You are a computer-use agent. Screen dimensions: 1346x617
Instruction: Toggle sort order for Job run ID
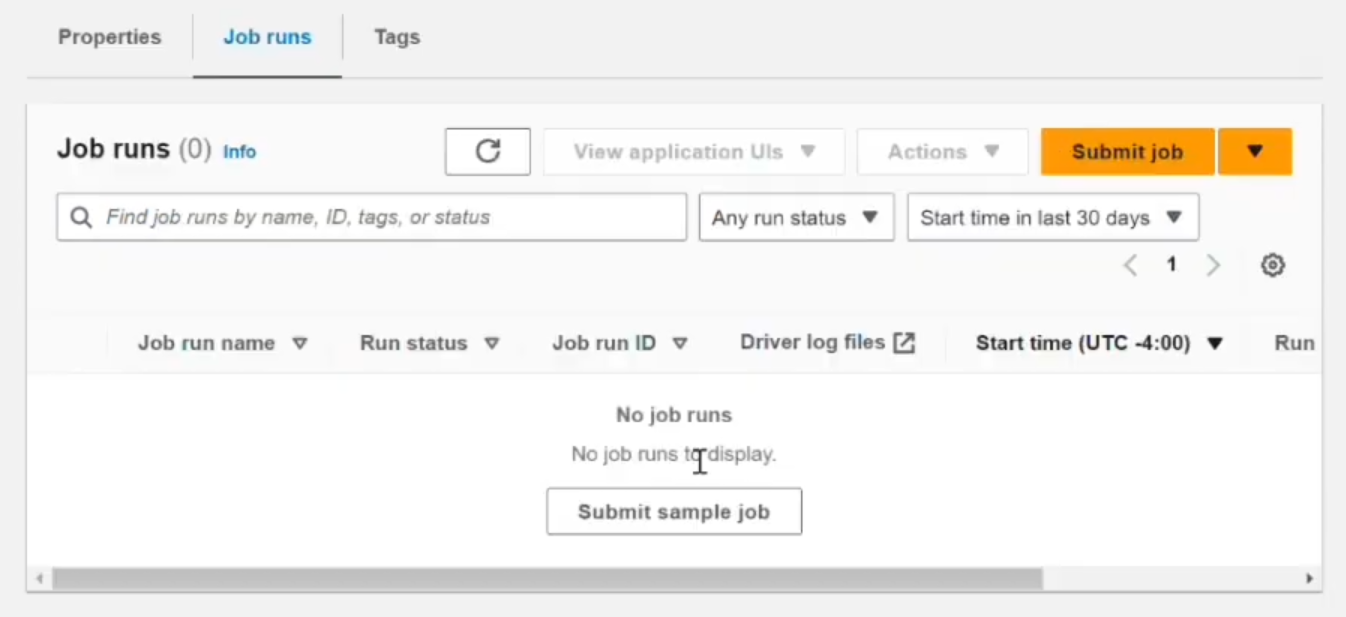[679, 342]
